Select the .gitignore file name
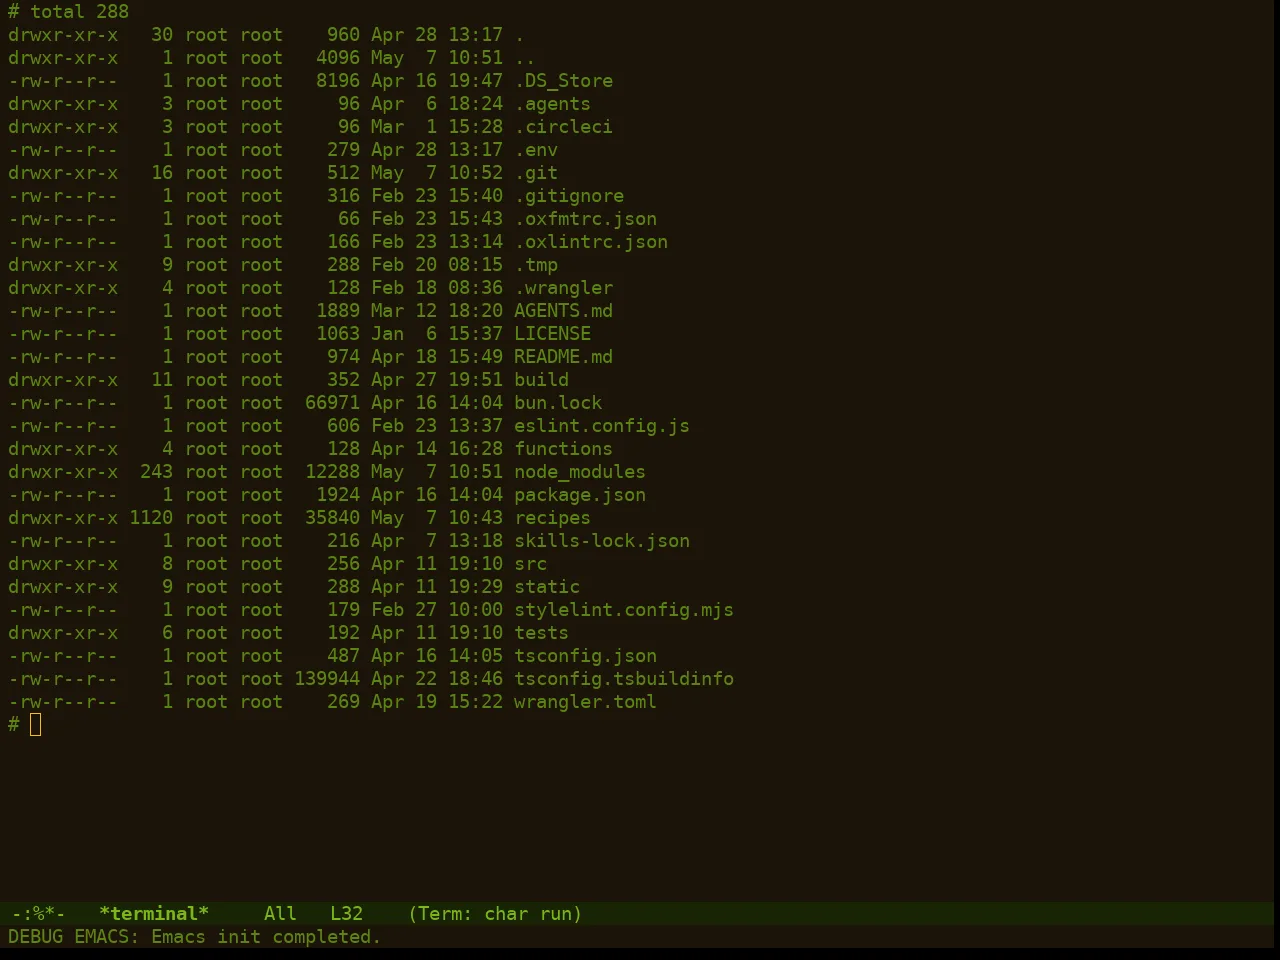Screen dimensions: 1280x960 click(569, 196)
